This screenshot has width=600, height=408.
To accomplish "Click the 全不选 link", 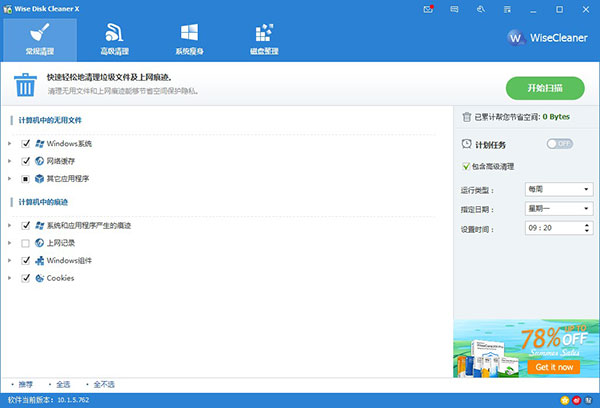I will (x=104, y=384).
